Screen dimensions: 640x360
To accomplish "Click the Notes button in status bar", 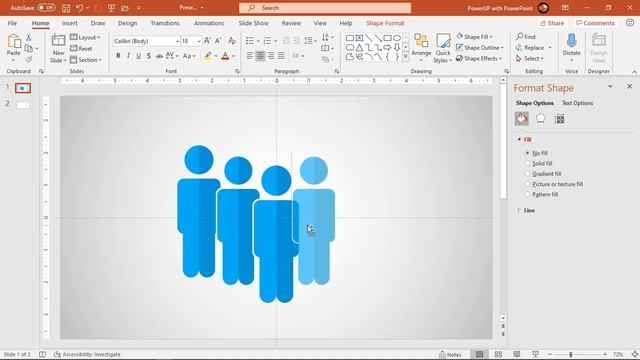I will coord(450,354).
